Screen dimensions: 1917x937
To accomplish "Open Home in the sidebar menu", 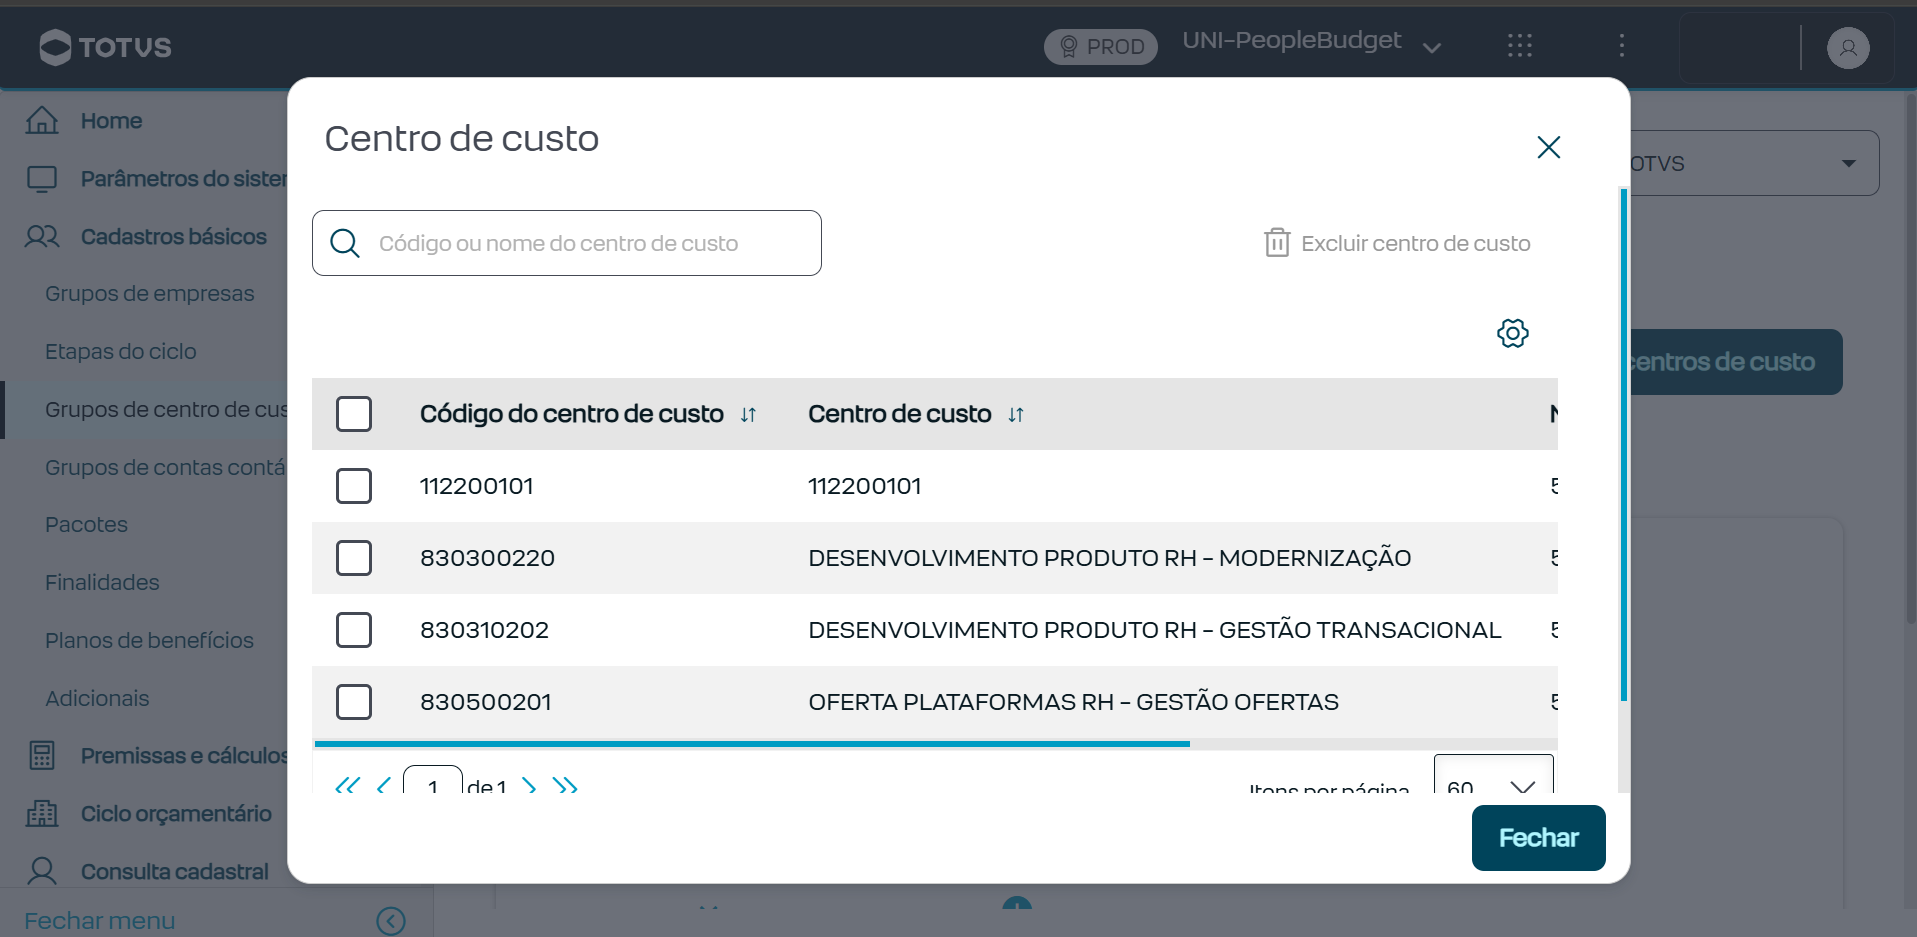I will click(111, 121).
